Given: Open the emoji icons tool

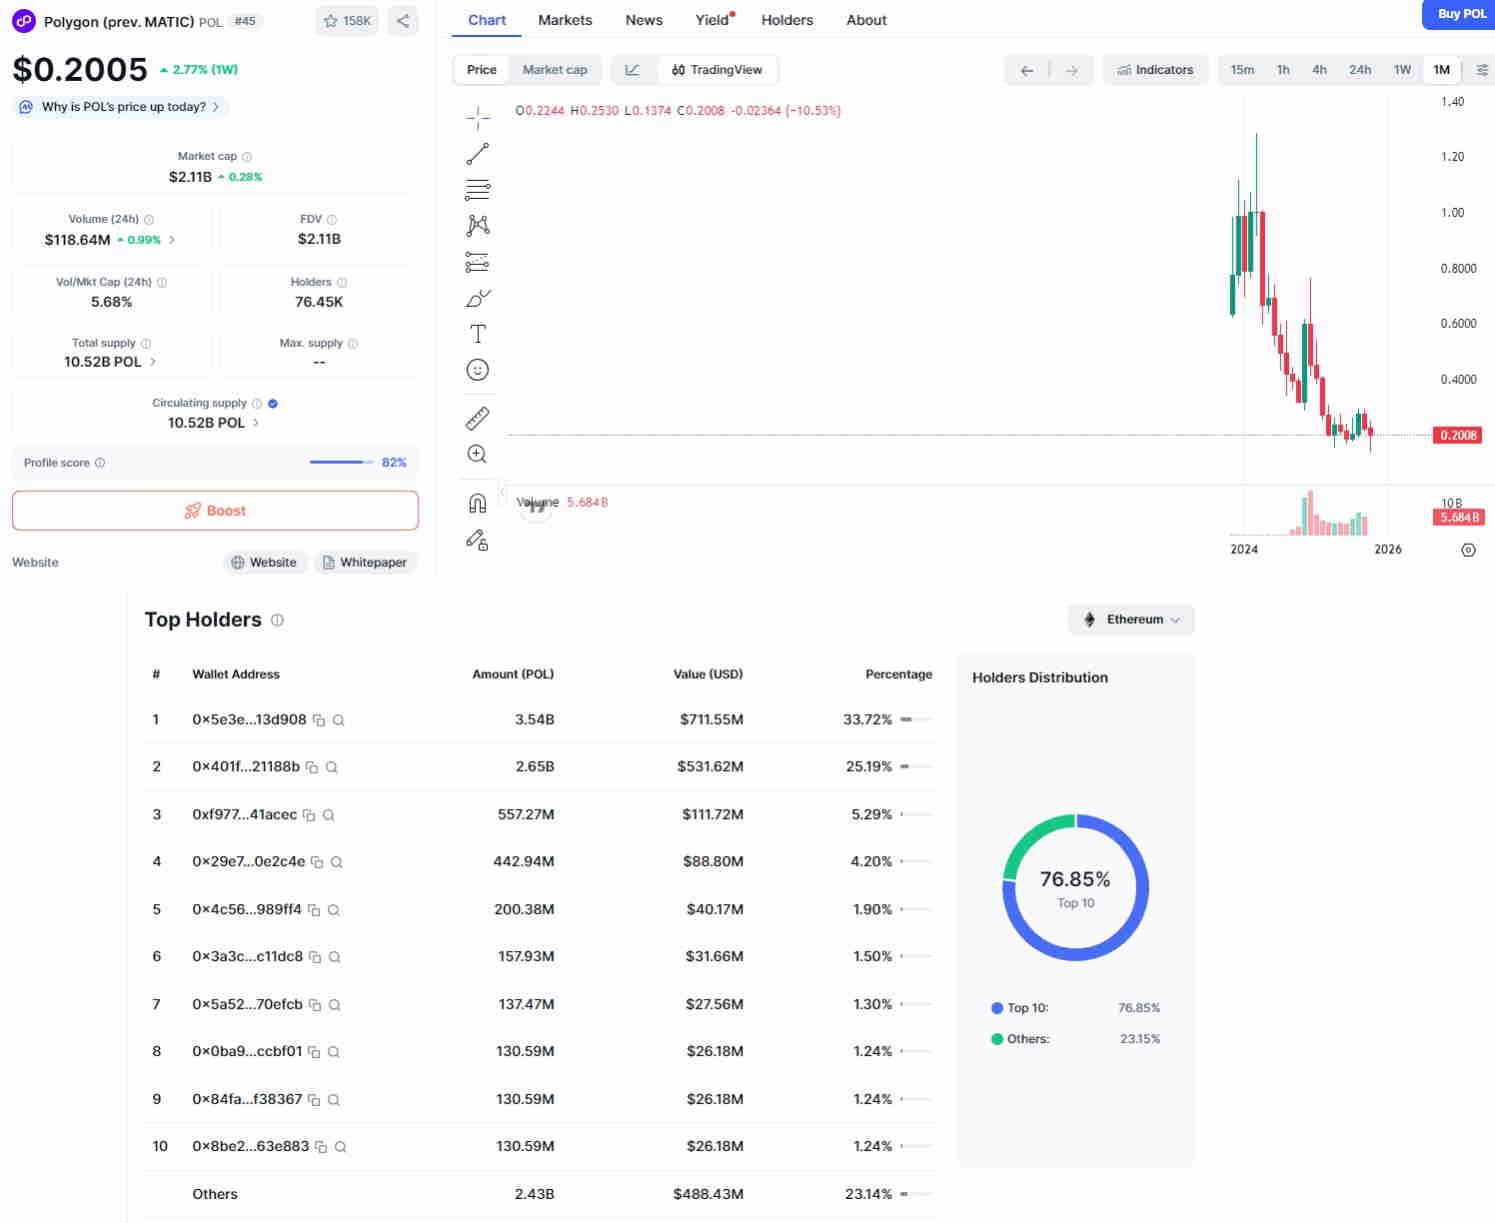Looking at the screenshot, I should (478, 370).
